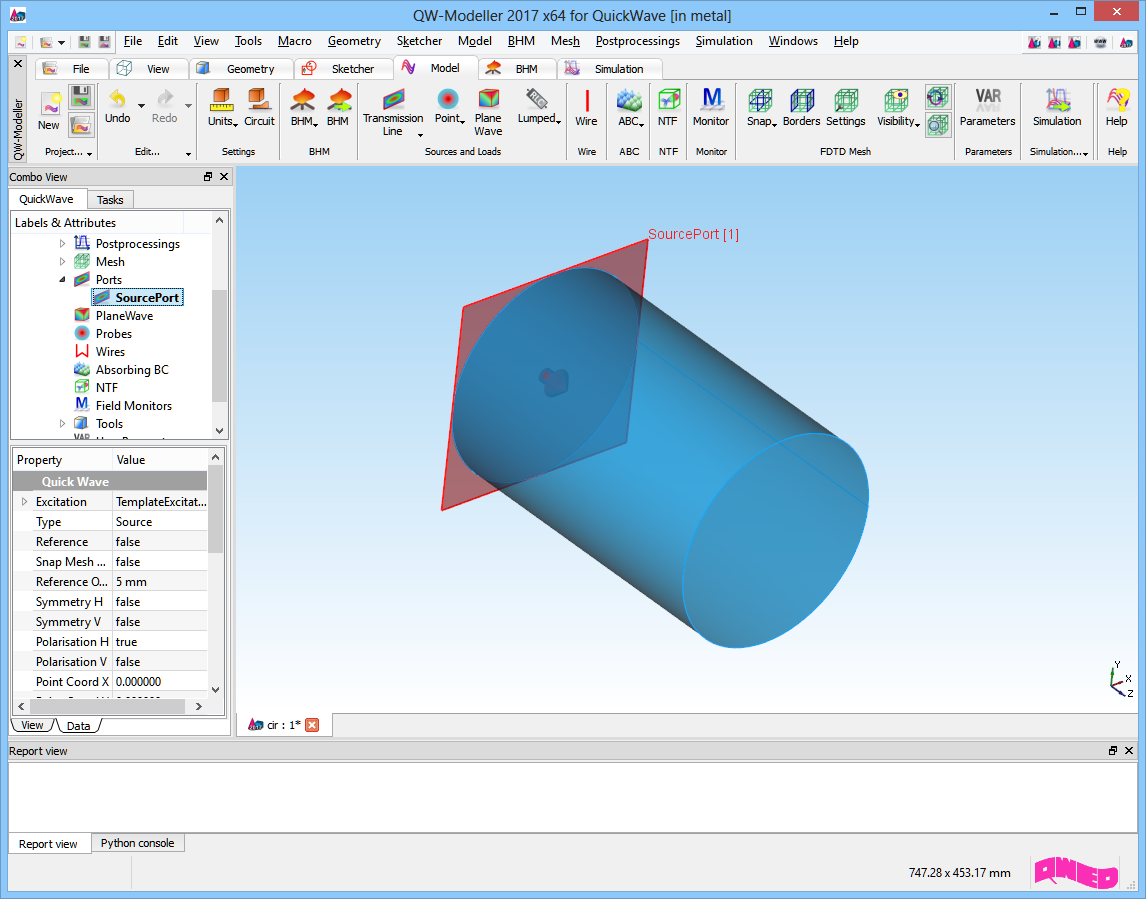The height and width of the screenshot is (899, 1146).
Task: Select the Lumped element tool
Action: point(537,98)
